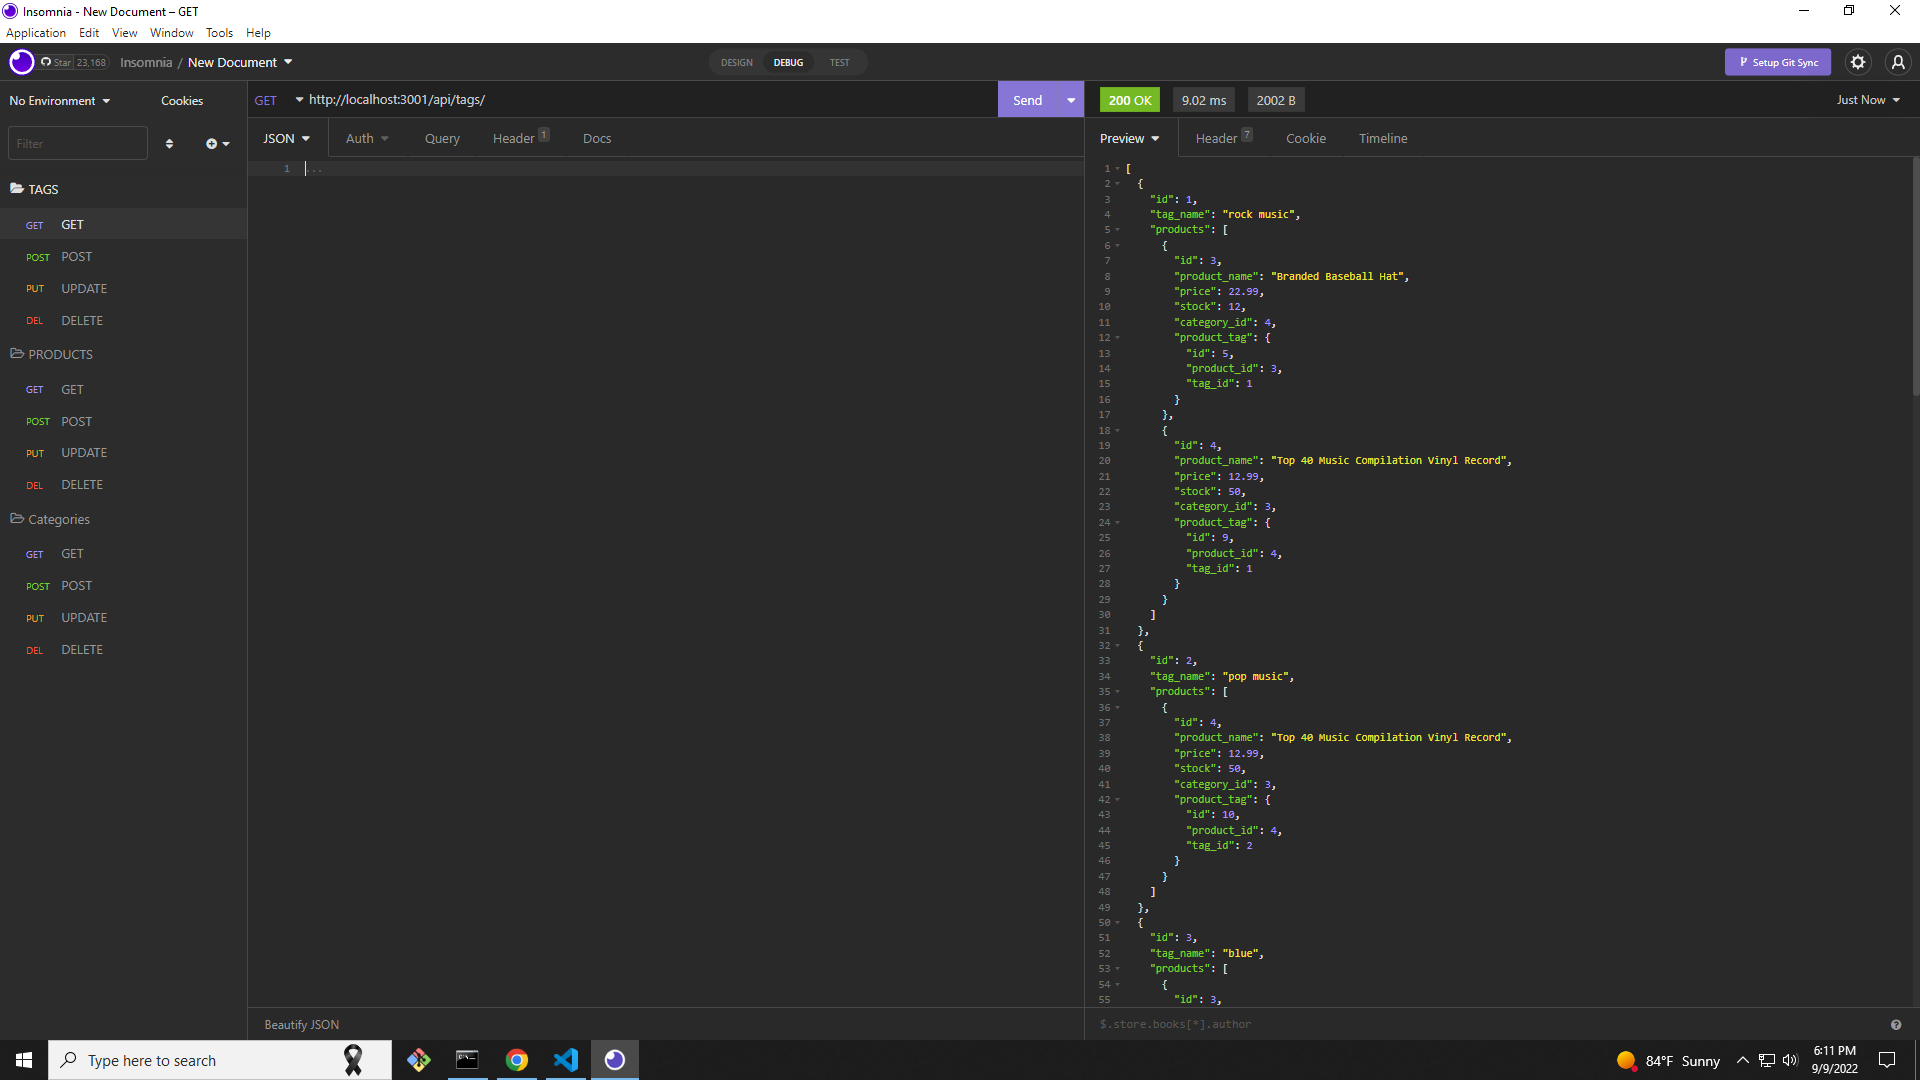
Task: Click the help question mark in response pane
Action: pos(1896,1024)
